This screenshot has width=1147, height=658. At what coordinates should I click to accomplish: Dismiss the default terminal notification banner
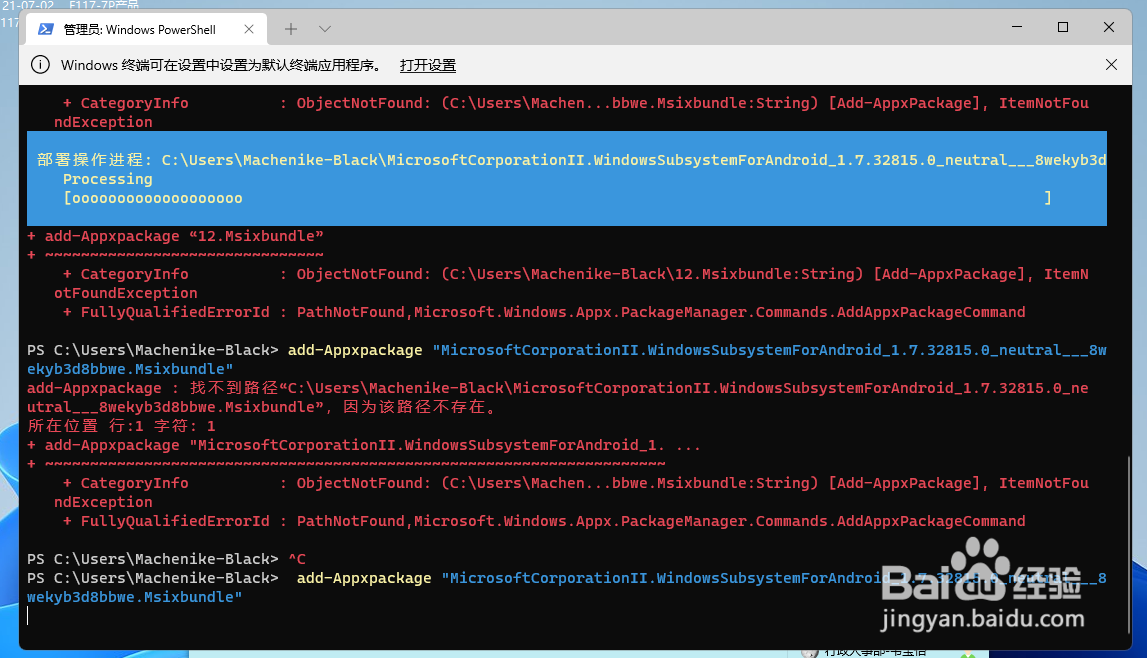coord(1111,64)
